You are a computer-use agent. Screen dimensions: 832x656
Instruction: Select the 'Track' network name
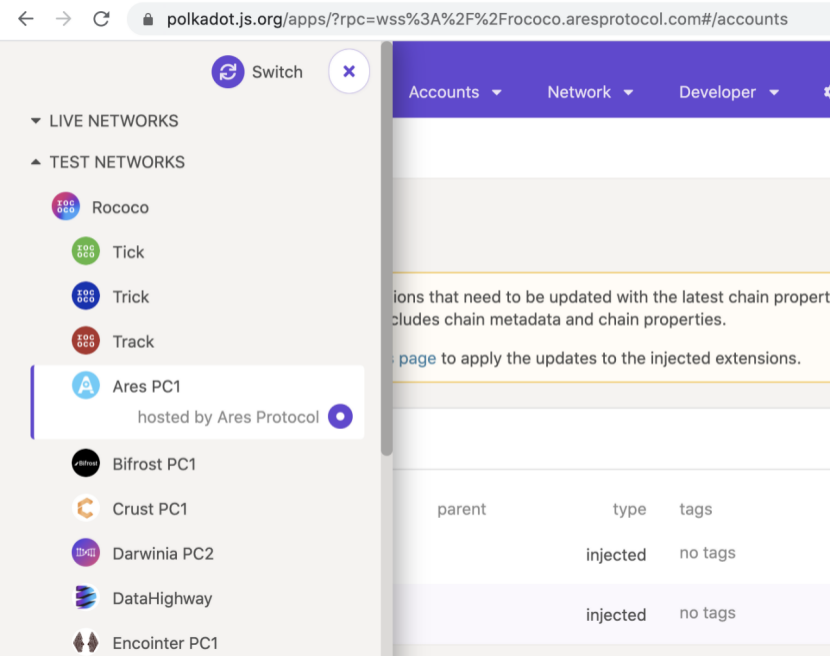tap(133, 341)
